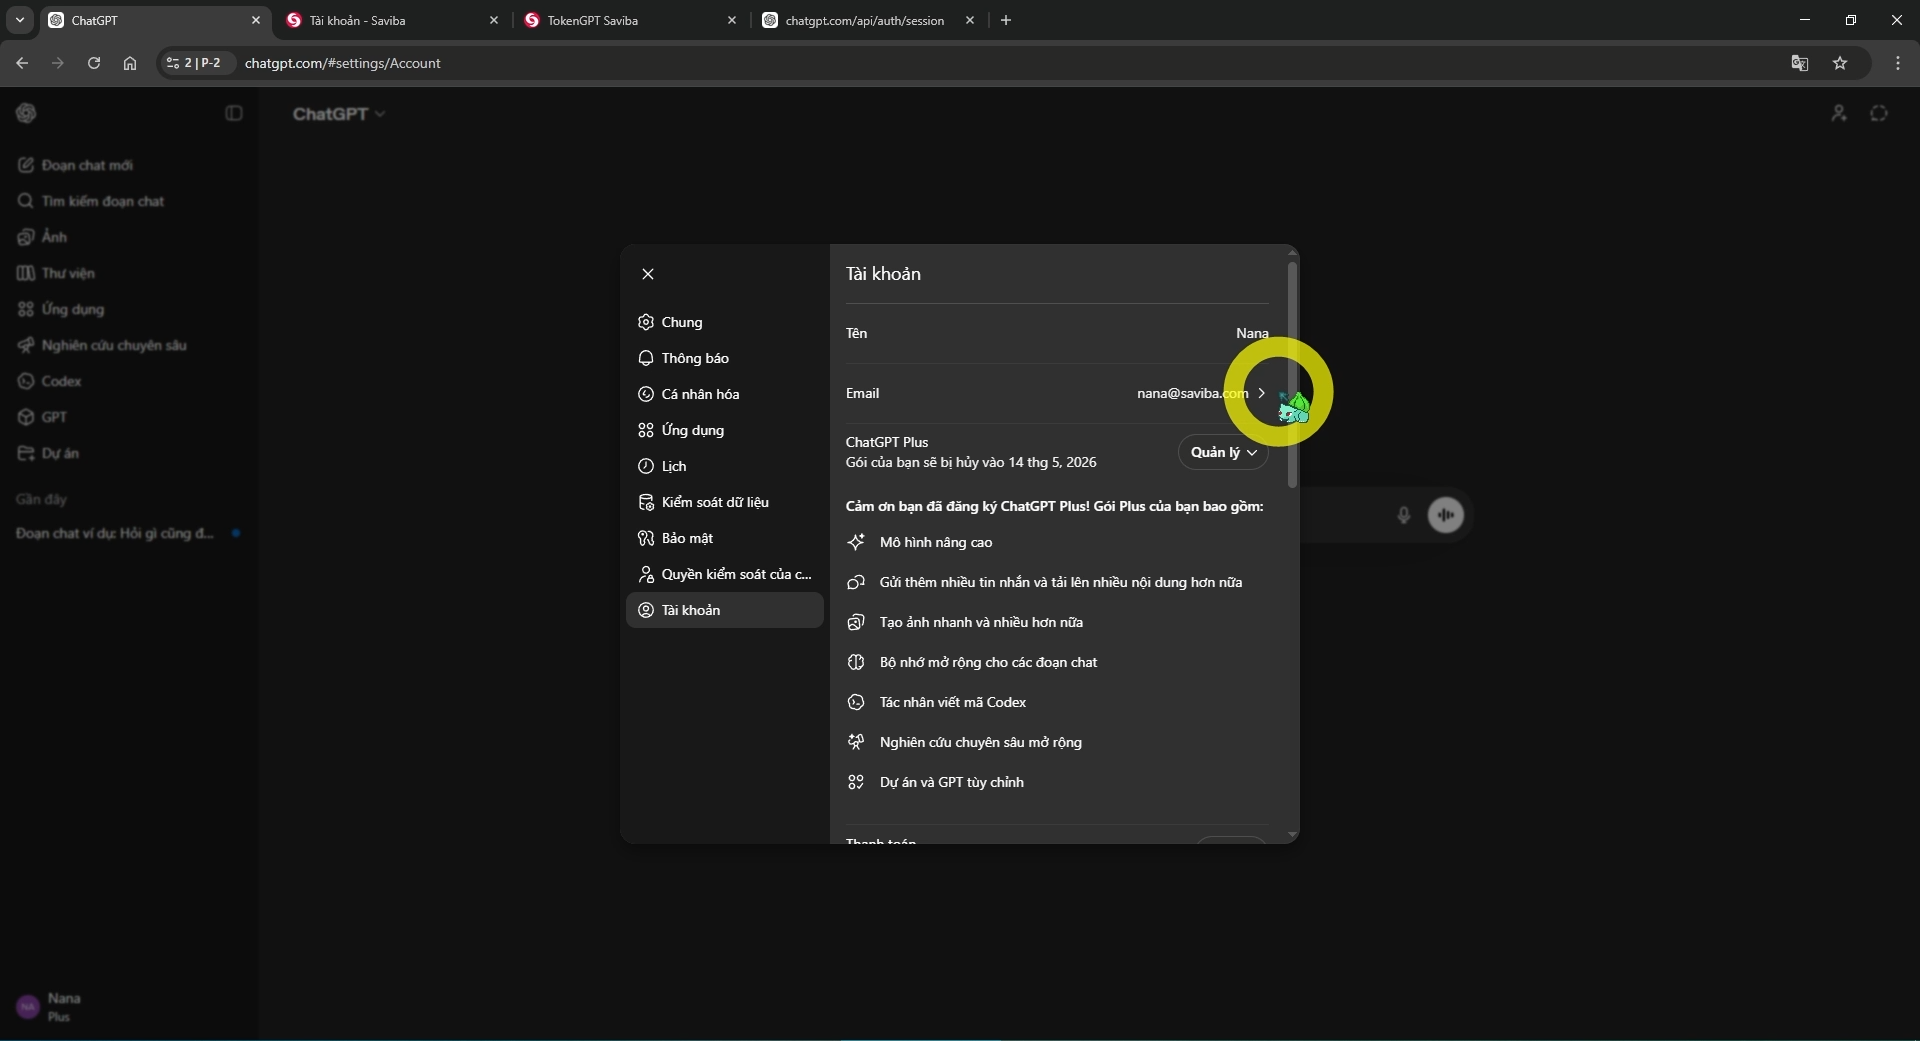Image resolution: width=1920 pixels, height=1041 pixels.
Task: Click Bộ nhớ mở rộng brain icon
Action: coord(856,662)
